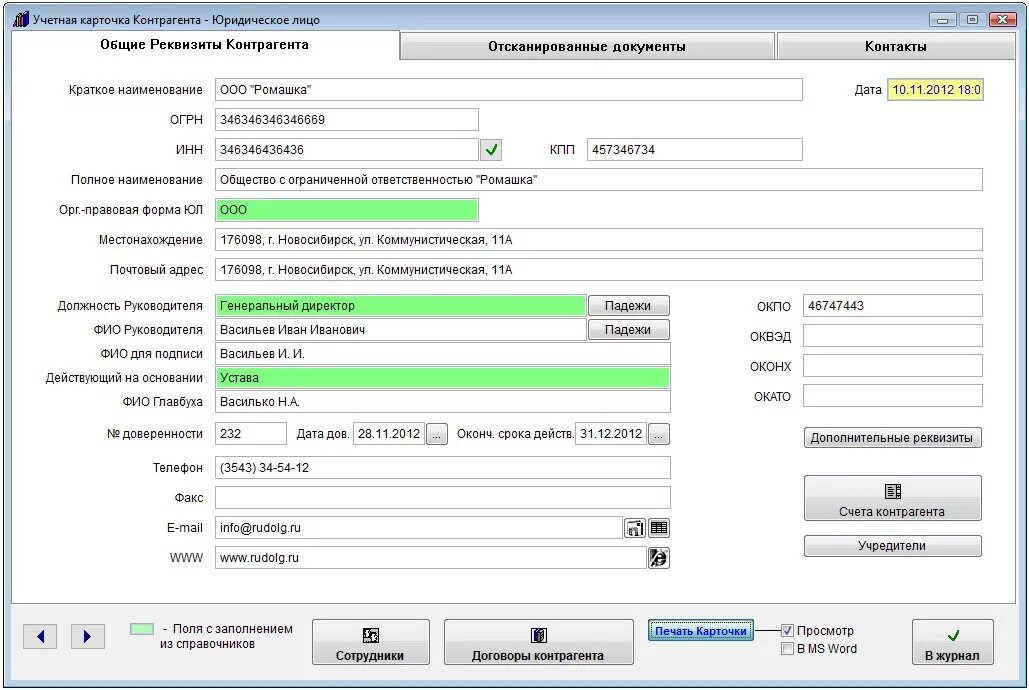This screenshot has width=1029, height=690.
Task: Click the Действующий на основании field
Action: point(442,377)
